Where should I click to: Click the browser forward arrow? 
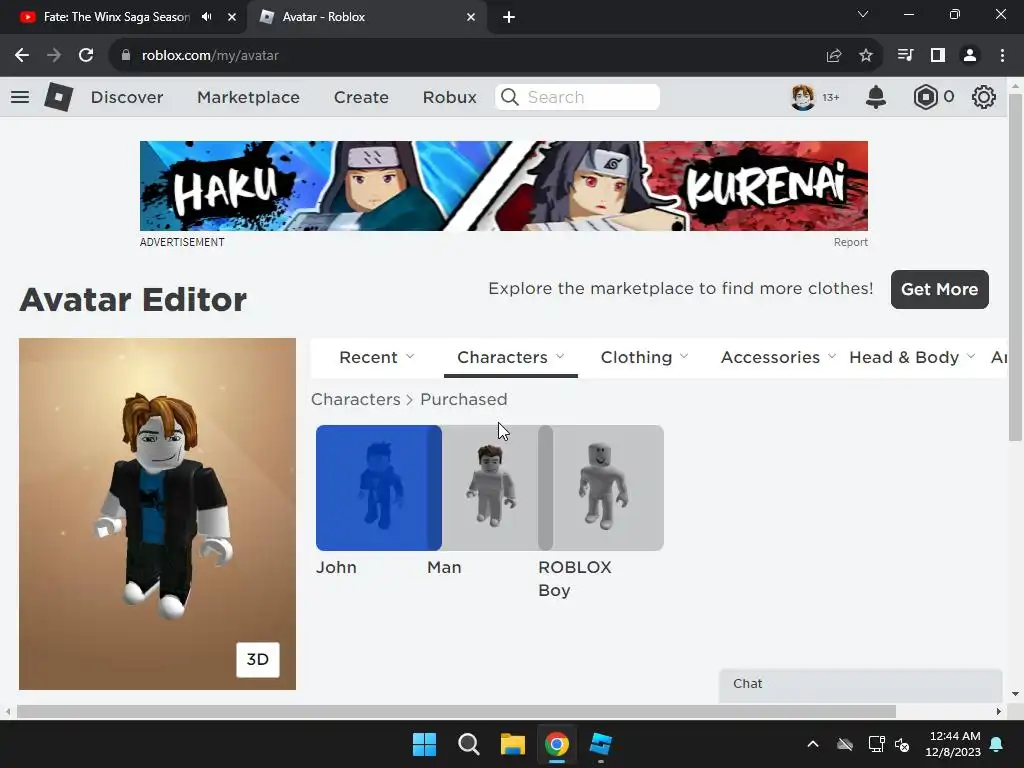(54, 56)
